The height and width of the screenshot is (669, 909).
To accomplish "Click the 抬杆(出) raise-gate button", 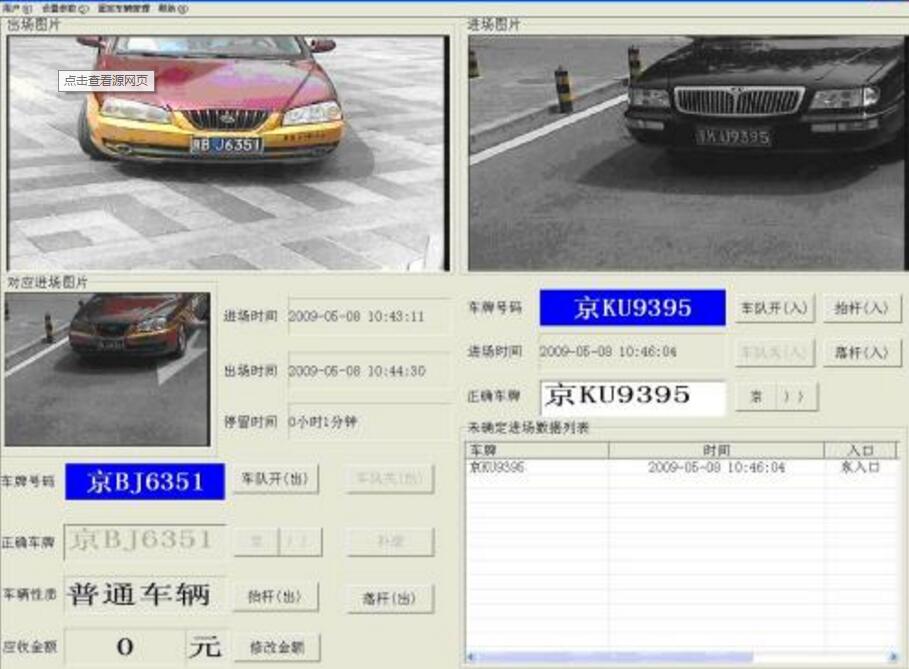I will (x=277, y=596).
